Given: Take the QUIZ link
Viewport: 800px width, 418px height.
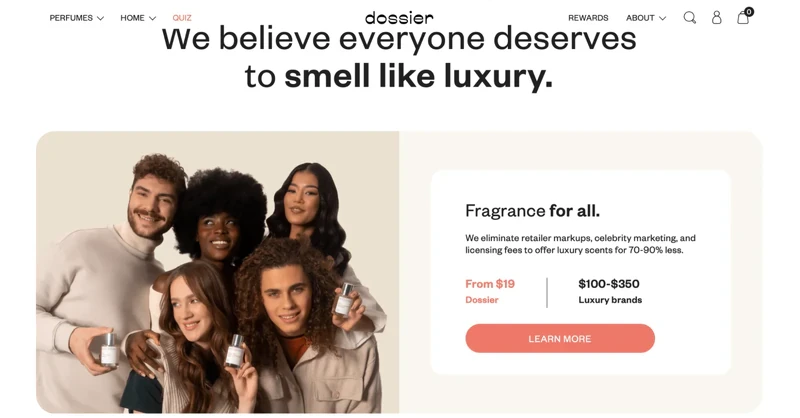Looking at the screenshot, I should (x=182, y=18).
